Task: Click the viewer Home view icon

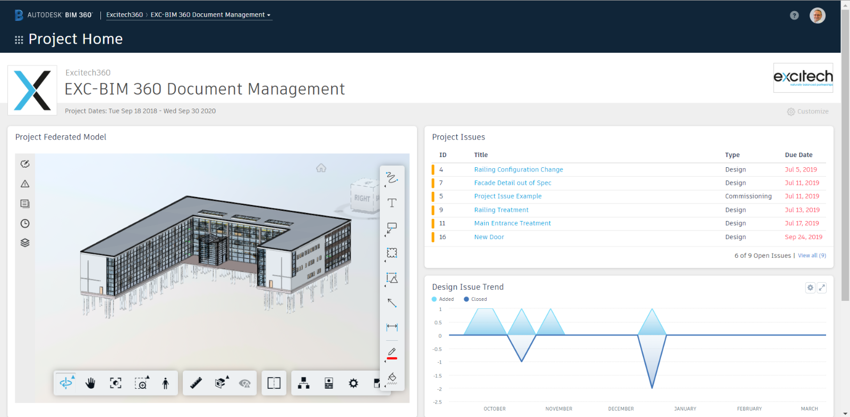Action: [321, 168]
